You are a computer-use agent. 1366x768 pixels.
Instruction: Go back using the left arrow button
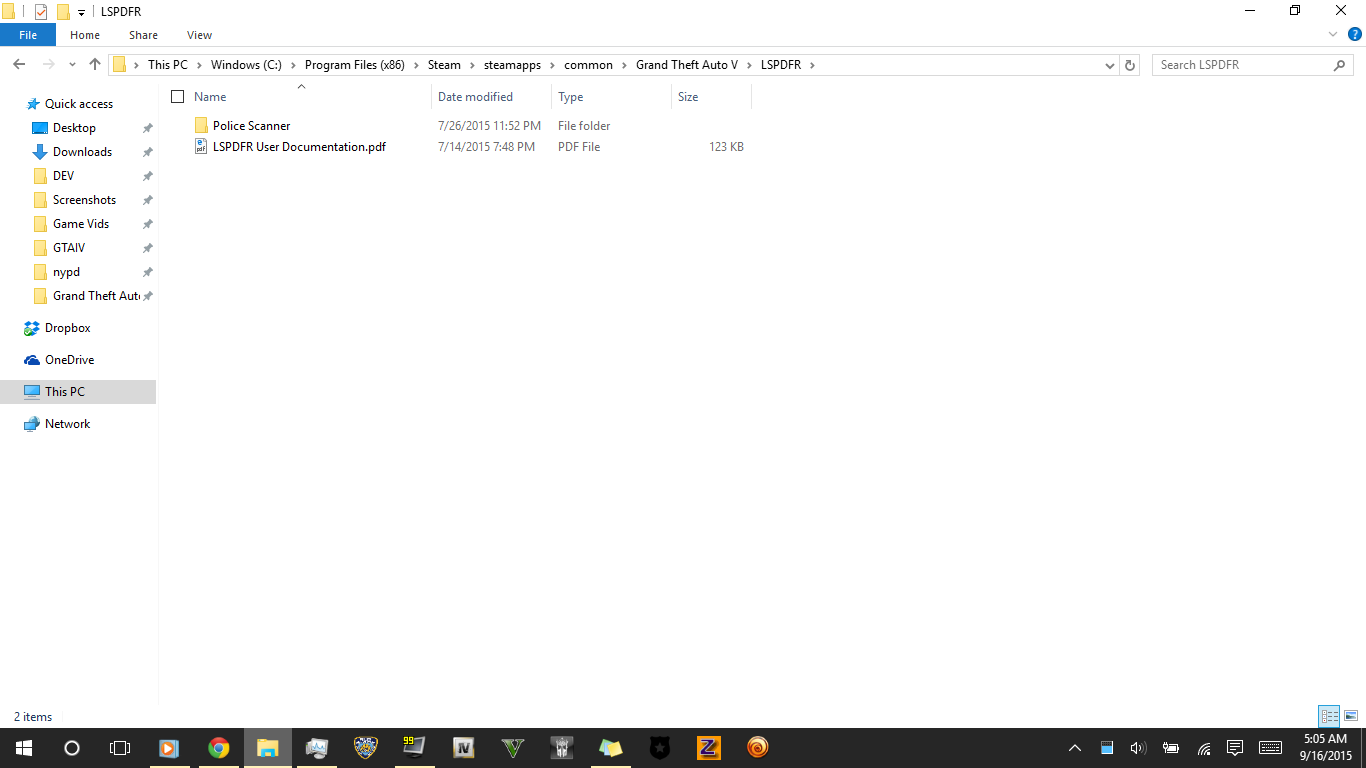[19, 64]
